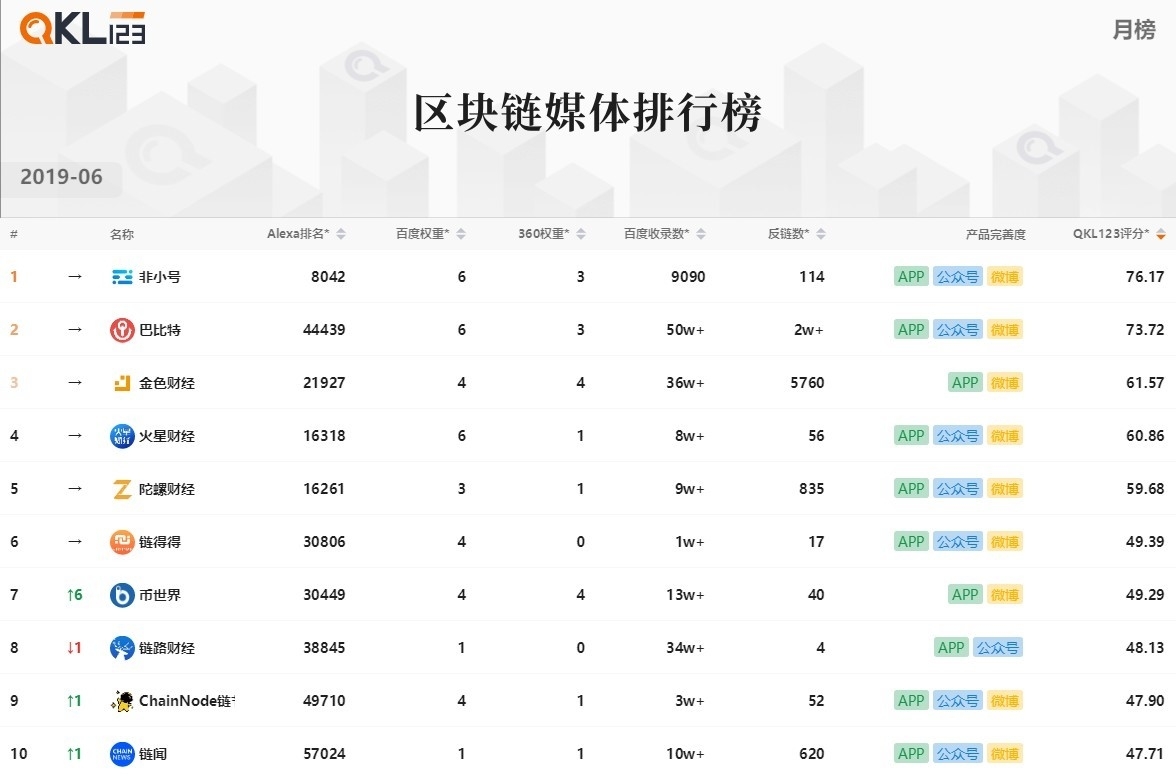
Task: Sort by Alexa排名 column arrows
Action: [x=341, y=234]
